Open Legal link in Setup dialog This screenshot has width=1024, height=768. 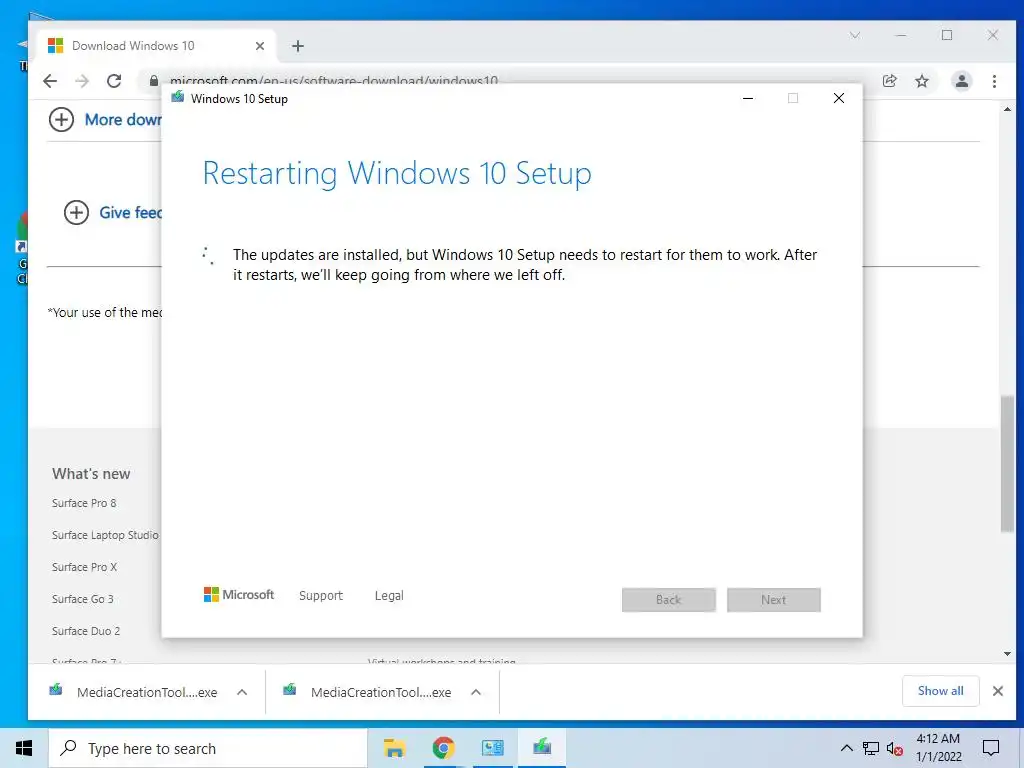coord(389,596)
